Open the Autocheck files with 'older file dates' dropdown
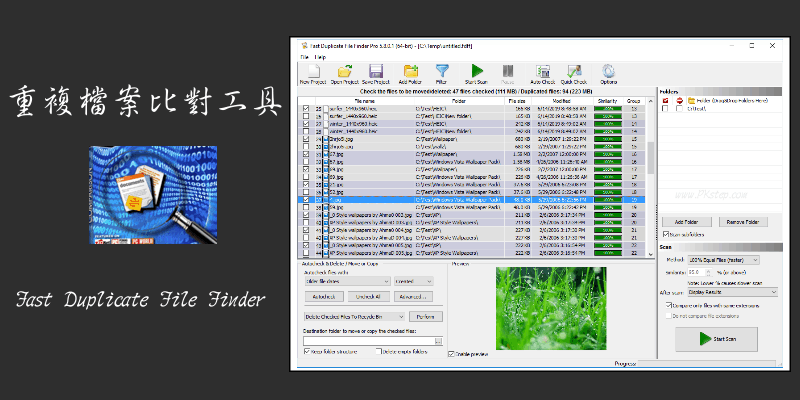The width and height of the screenshot is (800, 400). pyautogui.click(x=347, y=281)
